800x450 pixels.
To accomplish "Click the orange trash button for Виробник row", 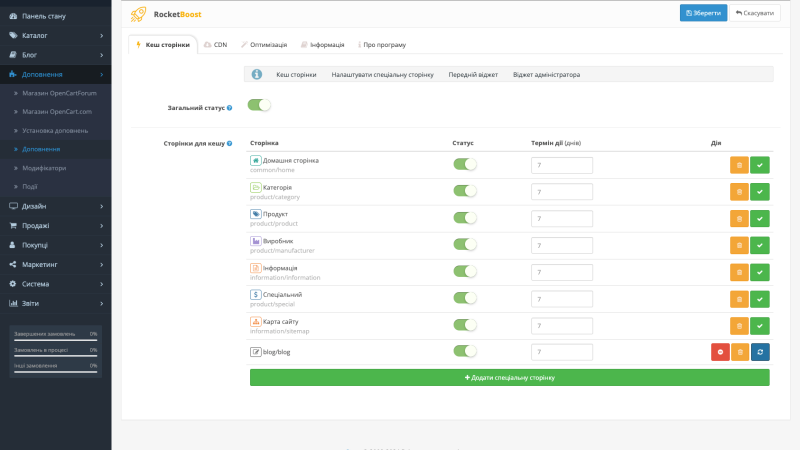I will (x=739, y=245).
